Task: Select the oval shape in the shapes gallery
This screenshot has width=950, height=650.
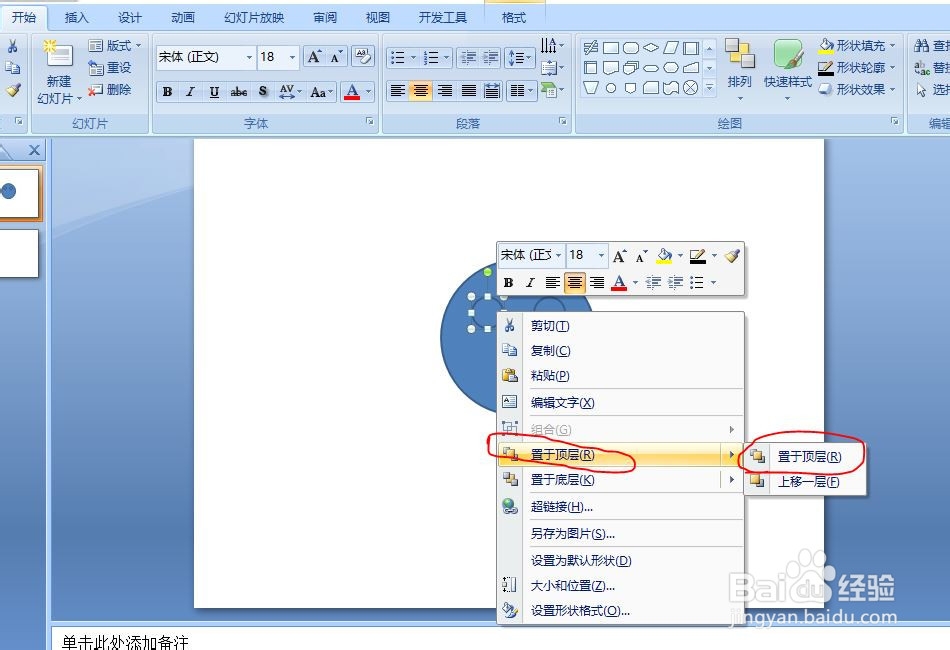Action: click(x=611, y=88)
